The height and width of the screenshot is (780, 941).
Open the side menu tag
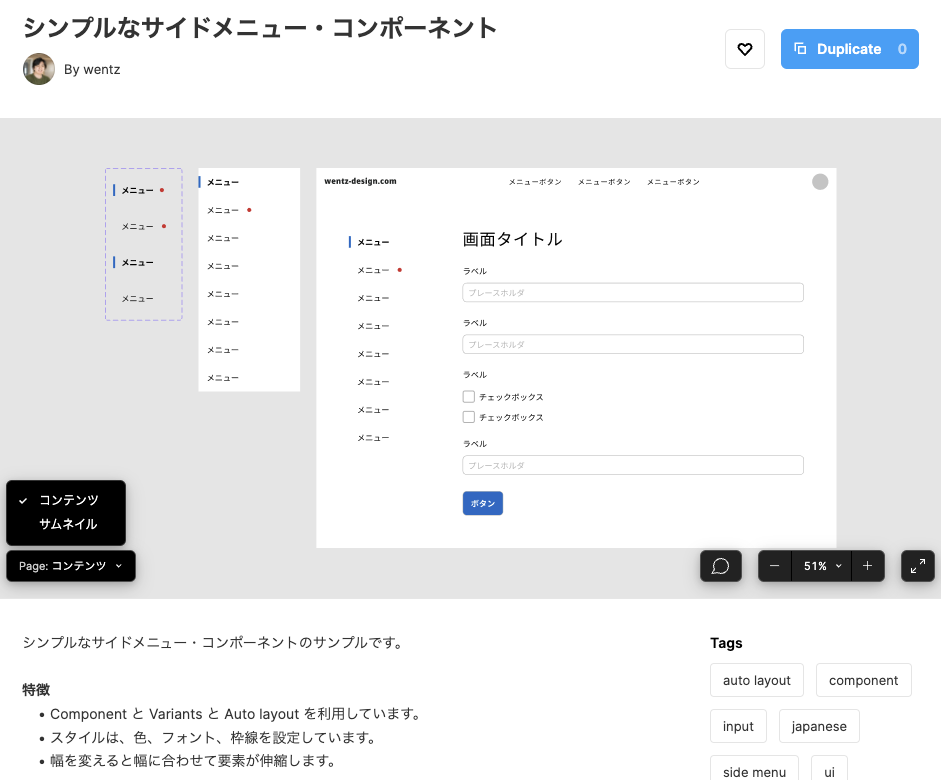[x=754, y=770]
